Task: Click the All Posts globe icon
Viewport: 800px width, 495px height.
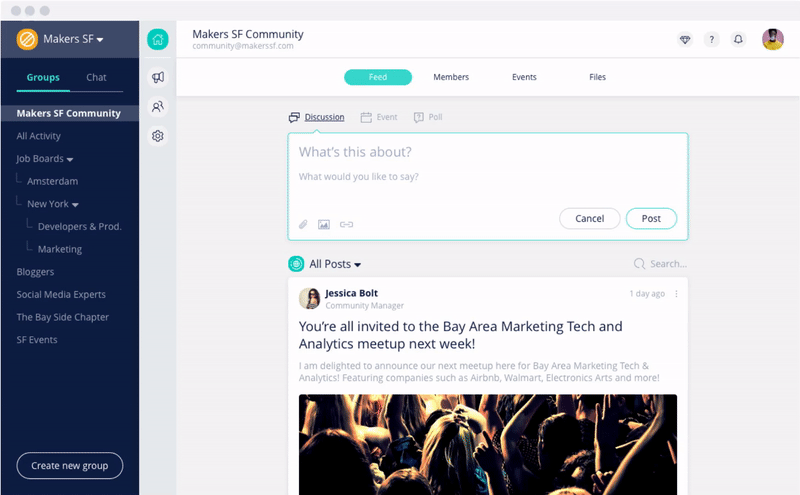Action: pos(296,264)
